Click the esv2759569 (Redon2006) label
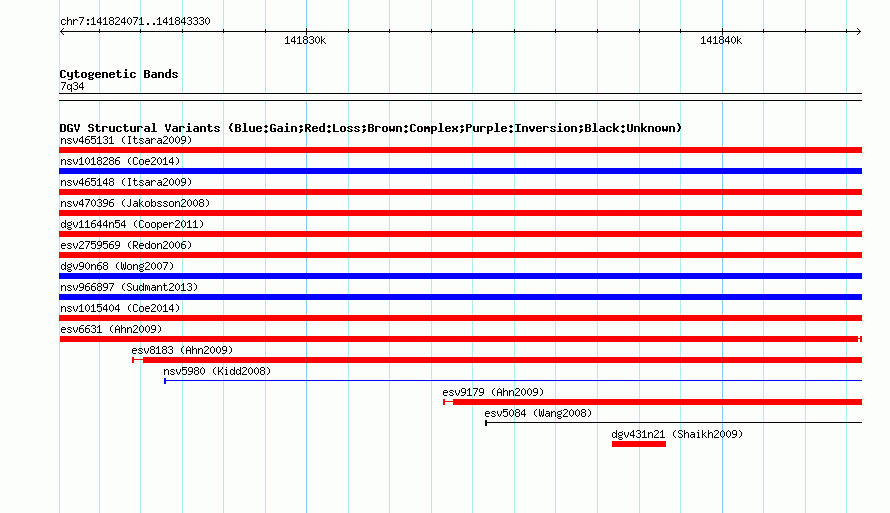 pyautogui.click(x=126, y=245)
